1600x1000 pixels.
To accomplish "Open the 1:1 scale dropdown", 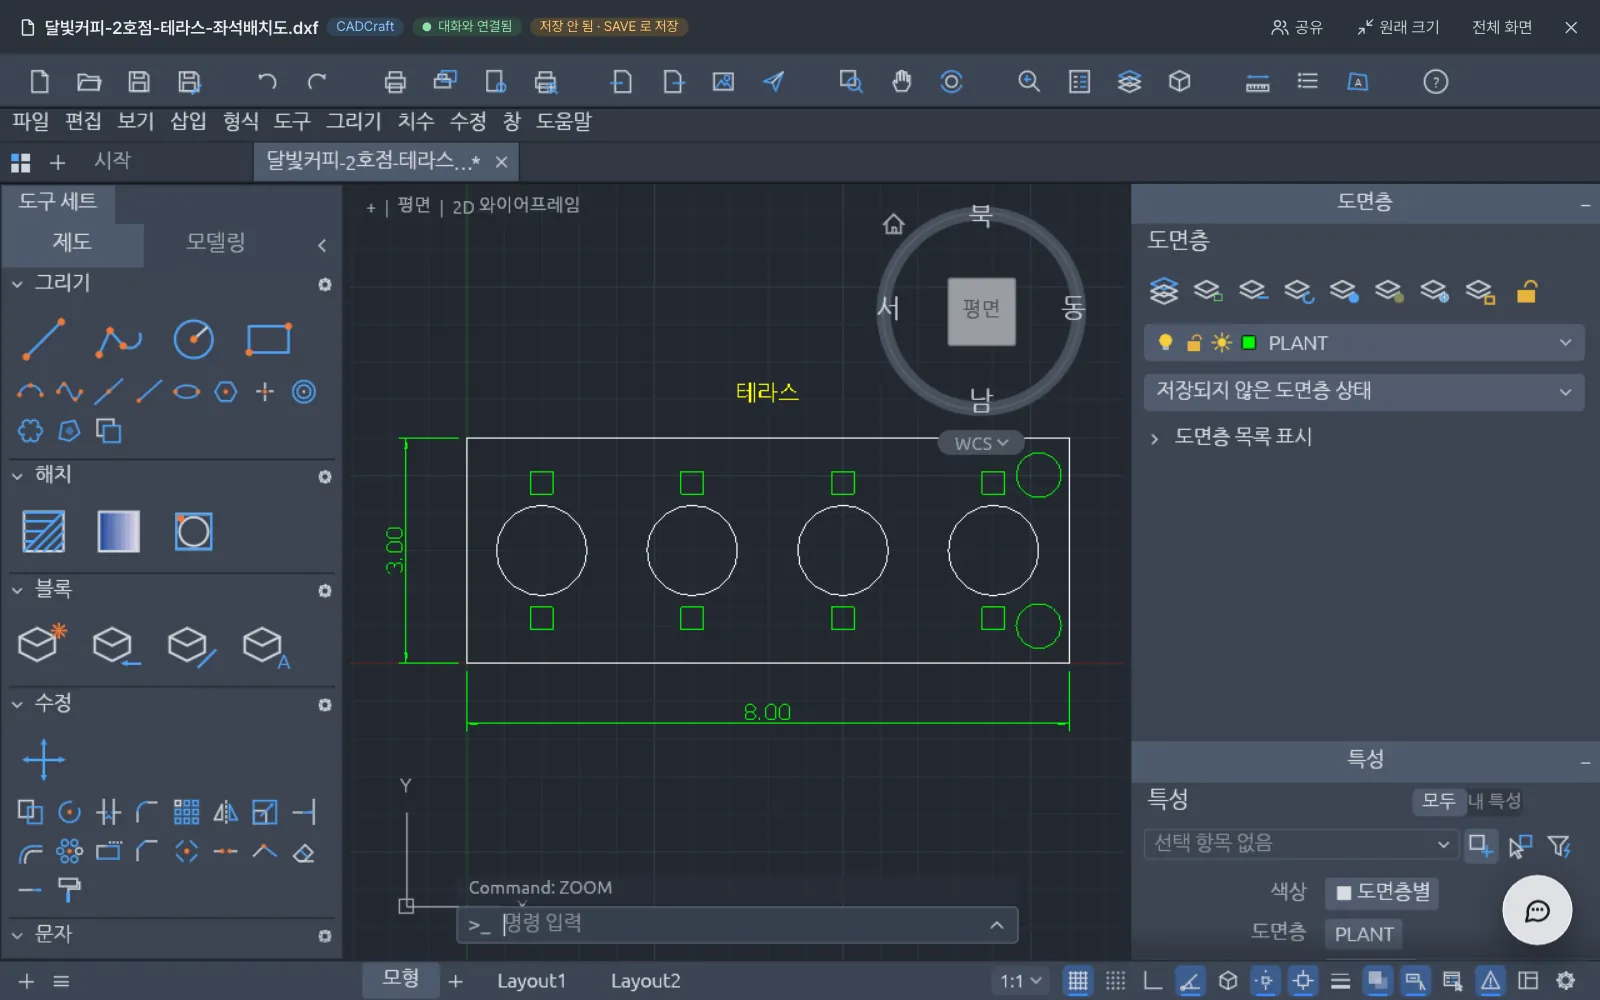I will [x=1021, y=981].
